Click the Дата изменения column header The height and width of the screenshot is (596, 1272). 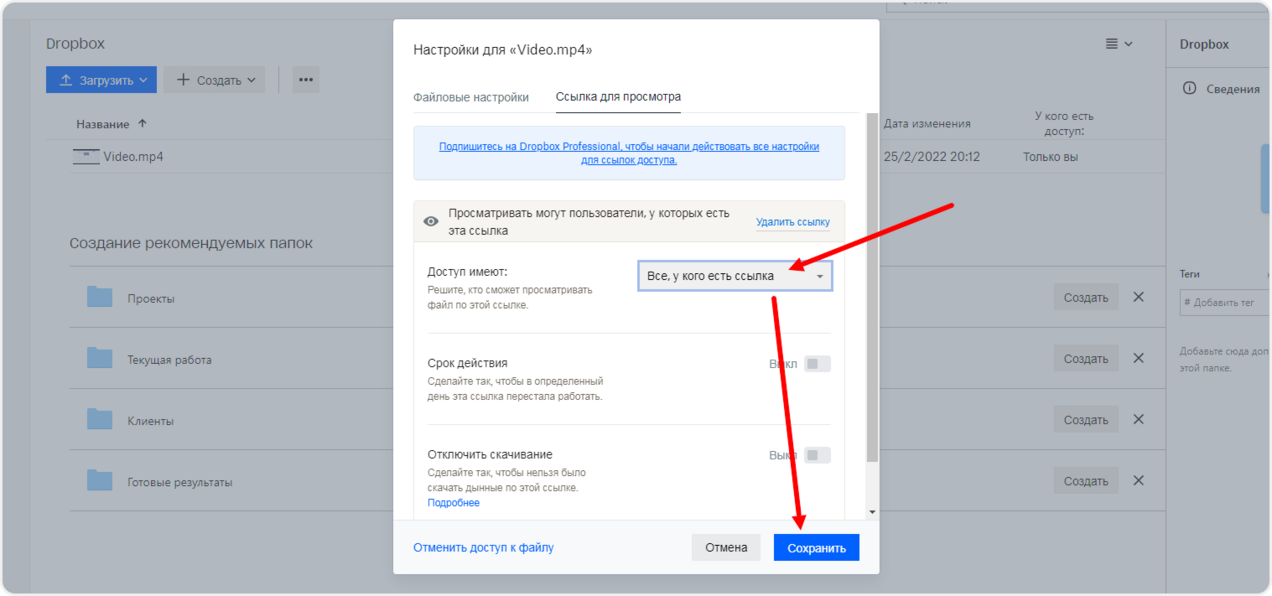927,124
